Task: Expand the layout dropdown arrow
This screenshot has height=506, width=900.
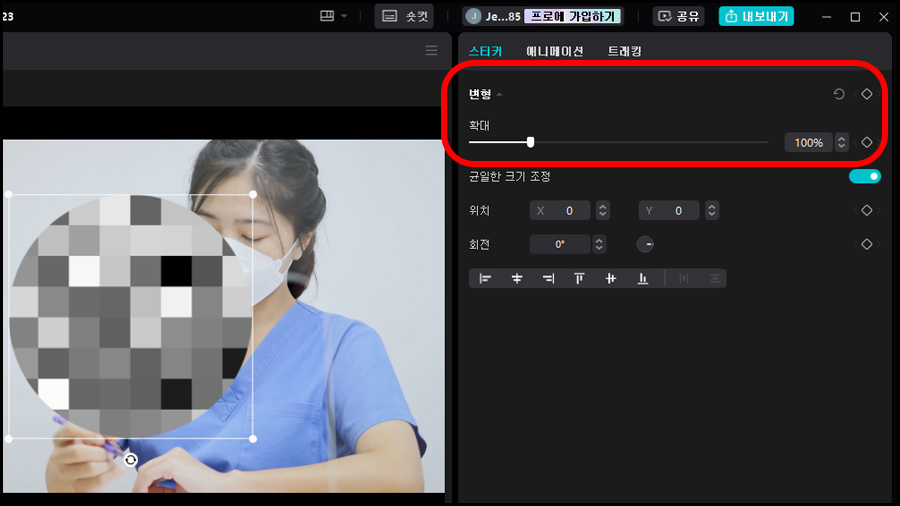Action: pos(344,16)
